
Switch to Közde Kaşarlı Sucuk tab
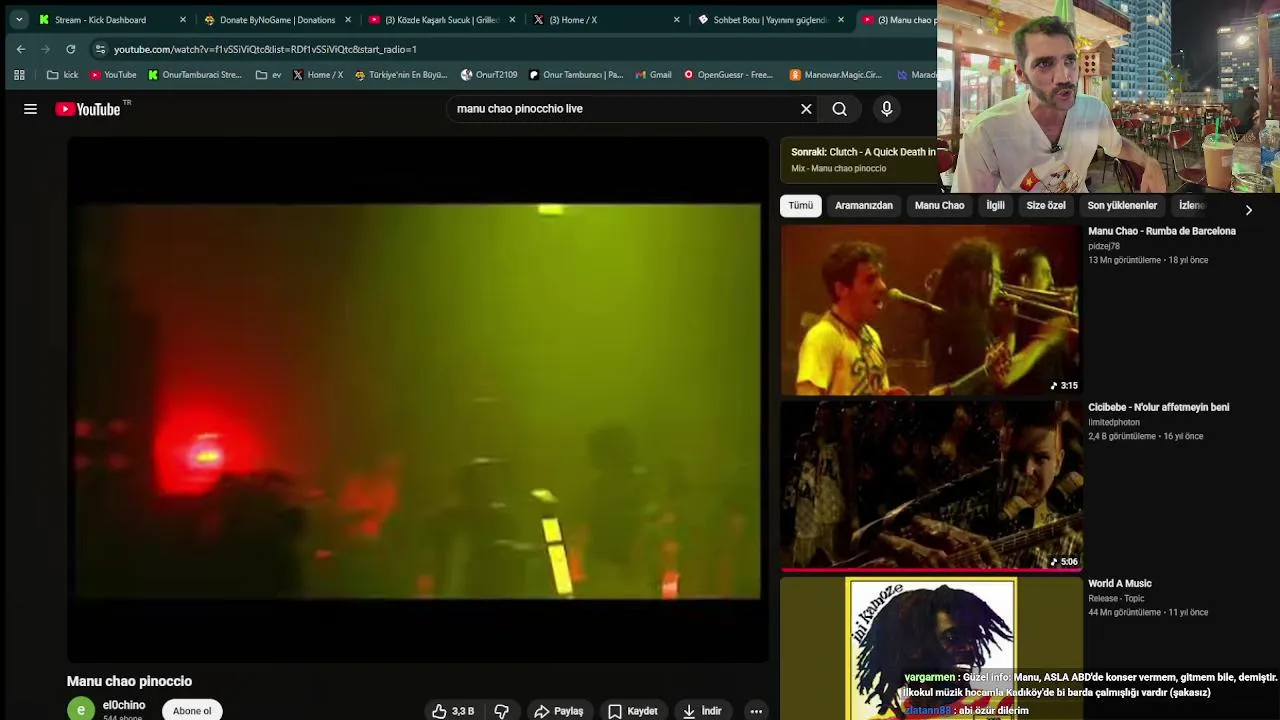pyautogui.click(x=442, y=20)
